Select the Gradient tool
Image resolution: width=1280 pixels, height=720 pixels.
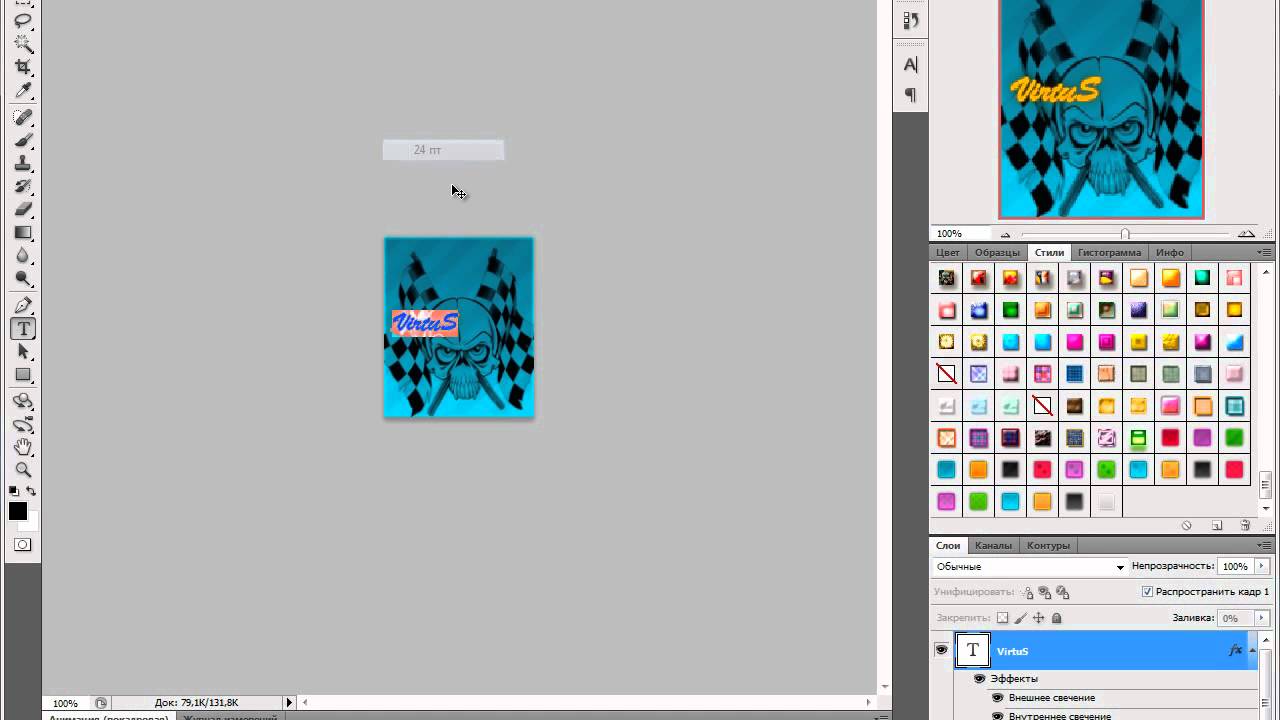pyautogui.click(x=23, y=232)
